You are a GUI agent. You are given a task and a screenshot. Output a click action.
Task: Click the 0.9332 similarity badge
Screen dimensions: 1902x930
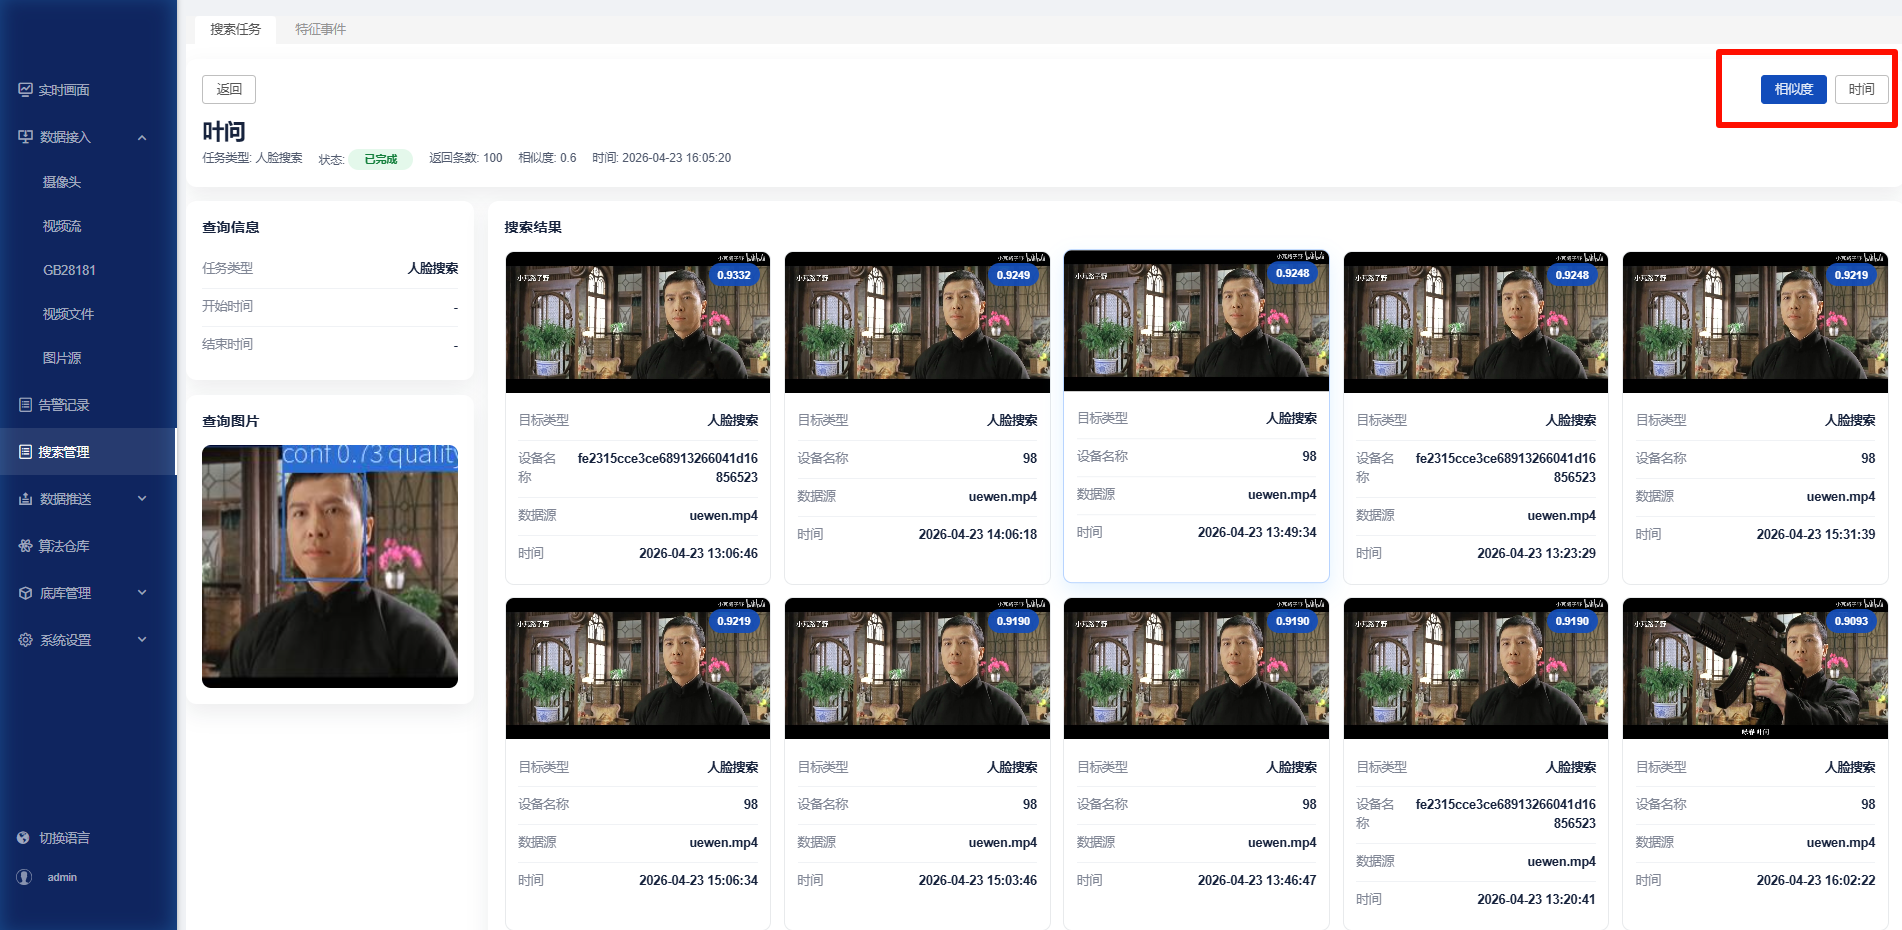(734, 275)
